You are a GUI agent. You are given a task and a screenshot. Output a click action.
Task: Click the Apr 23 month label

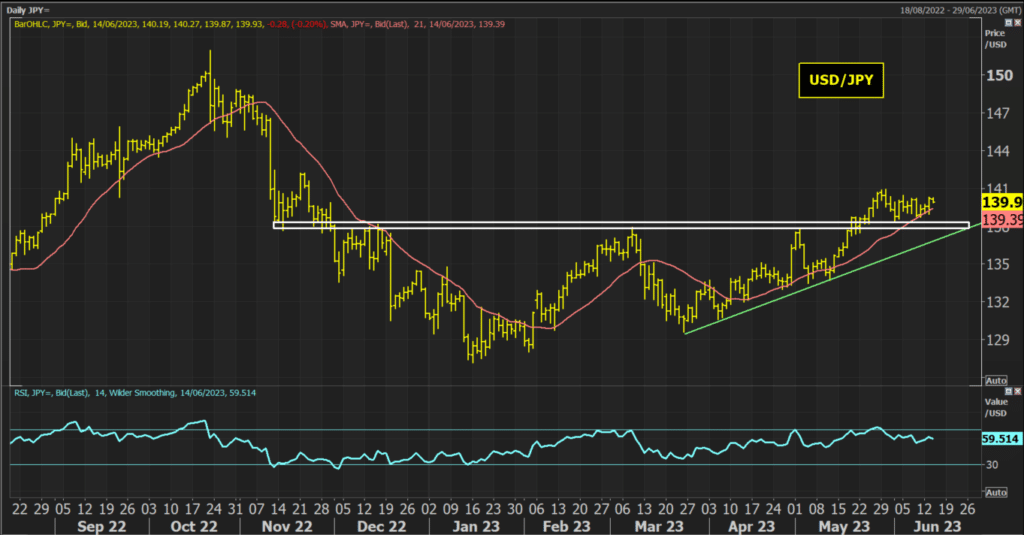(x=752, y=527)
